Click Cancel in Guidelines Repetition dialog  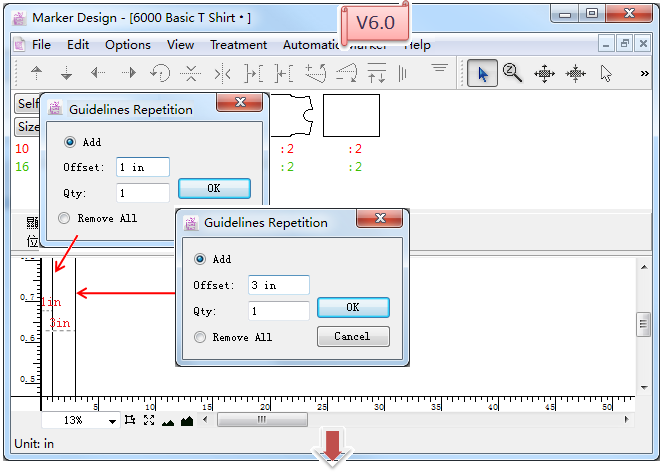coord(352,337)
